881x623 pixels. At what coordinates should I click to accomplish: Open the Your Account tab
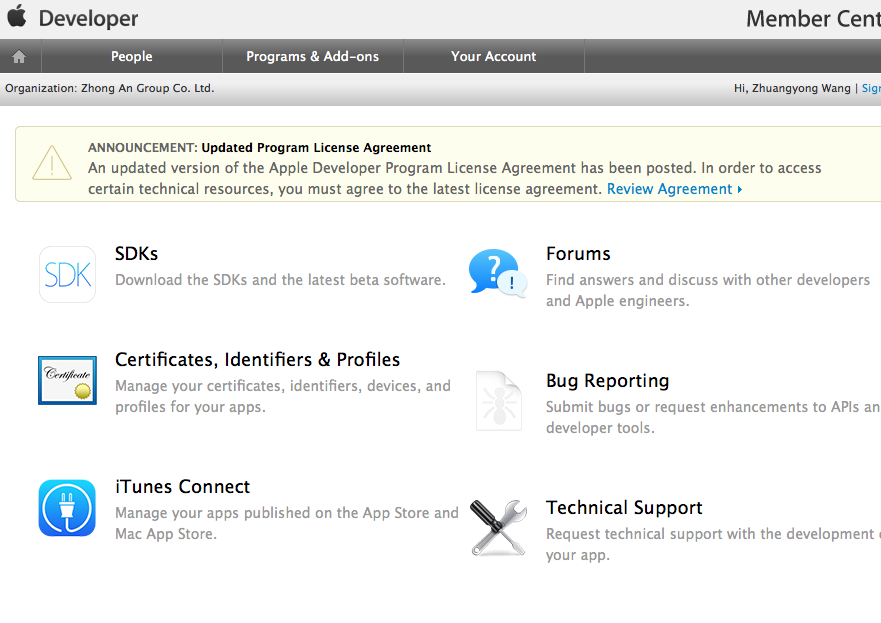[493, 56]
